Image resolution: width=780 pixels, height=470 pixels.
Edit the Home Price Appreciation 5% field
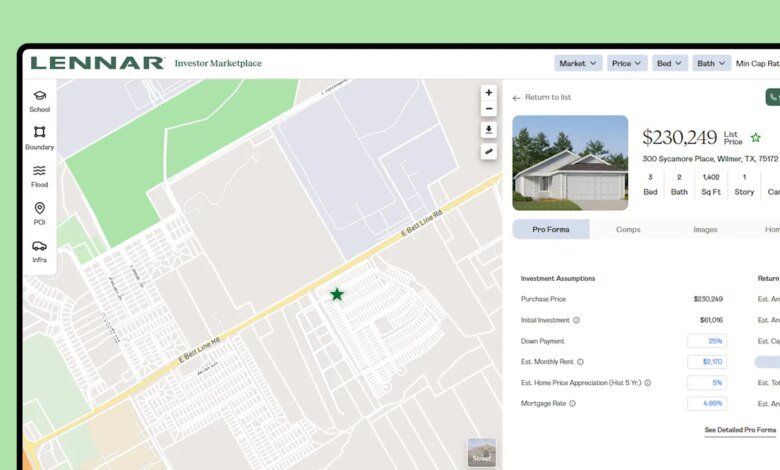click(x=706, y=383)
